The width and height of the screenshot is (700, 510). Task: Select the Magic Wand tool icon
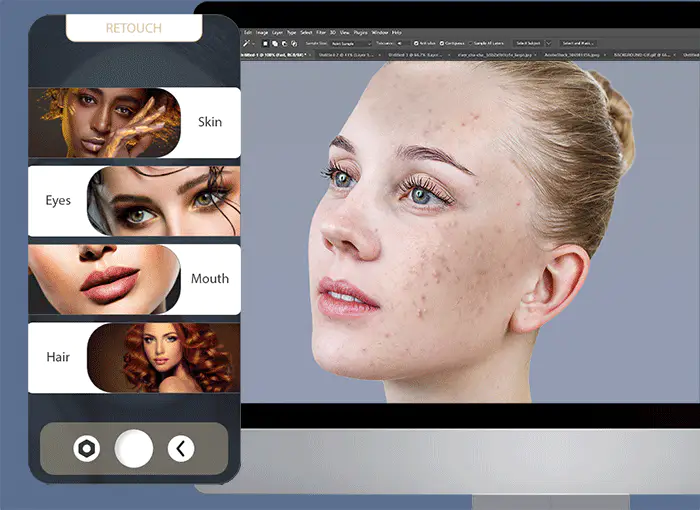point(246,43)
